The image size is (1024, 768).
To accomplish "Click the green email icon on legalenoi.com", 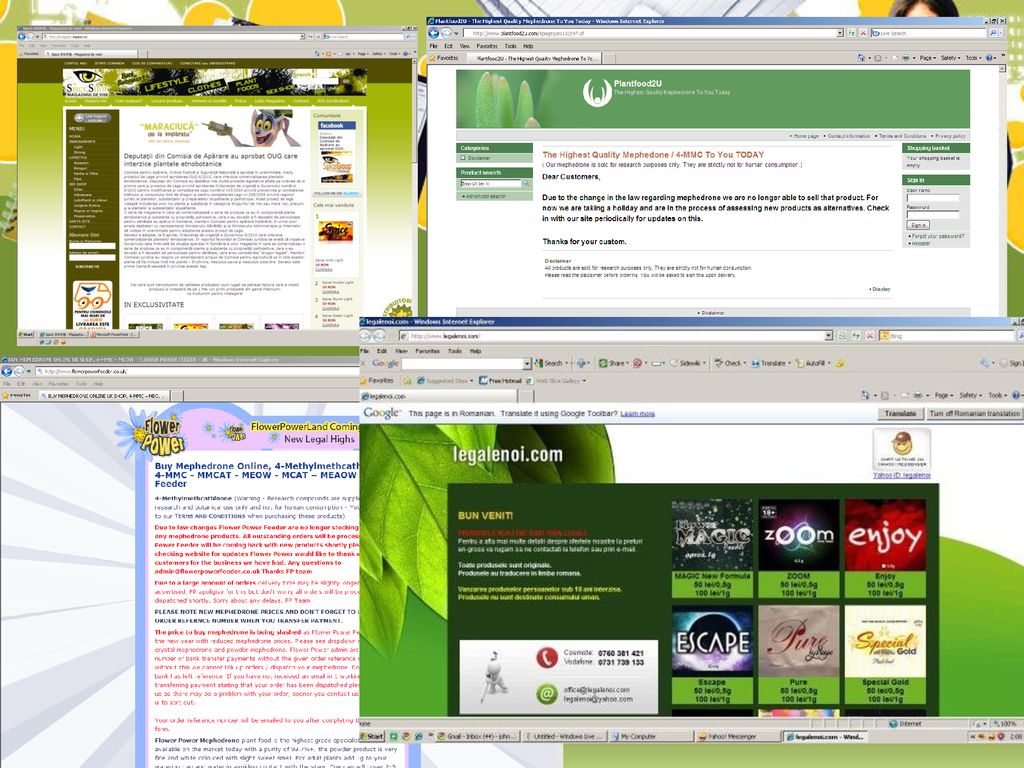I will coord(547,693).
